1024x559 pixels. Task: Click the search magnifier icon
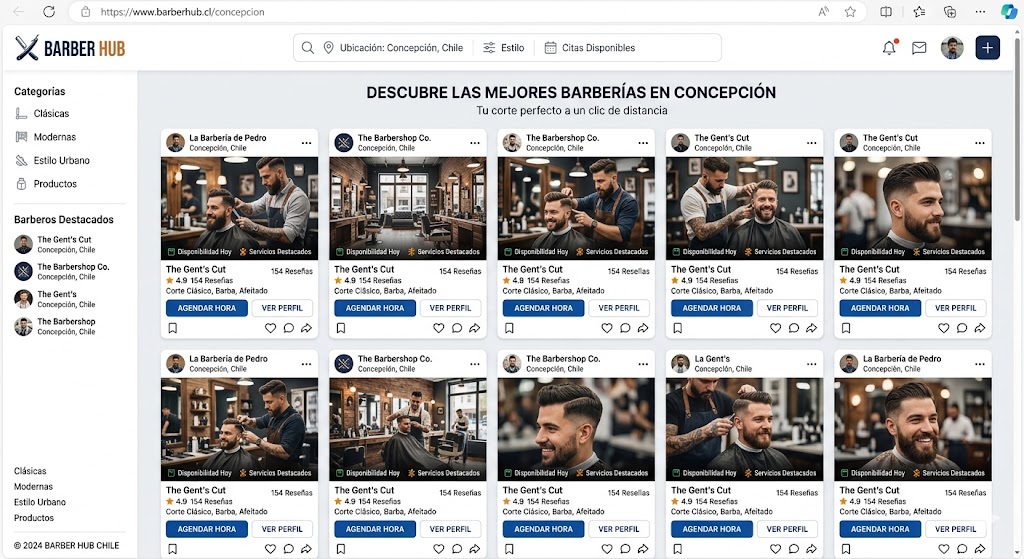tap(308, 48)
